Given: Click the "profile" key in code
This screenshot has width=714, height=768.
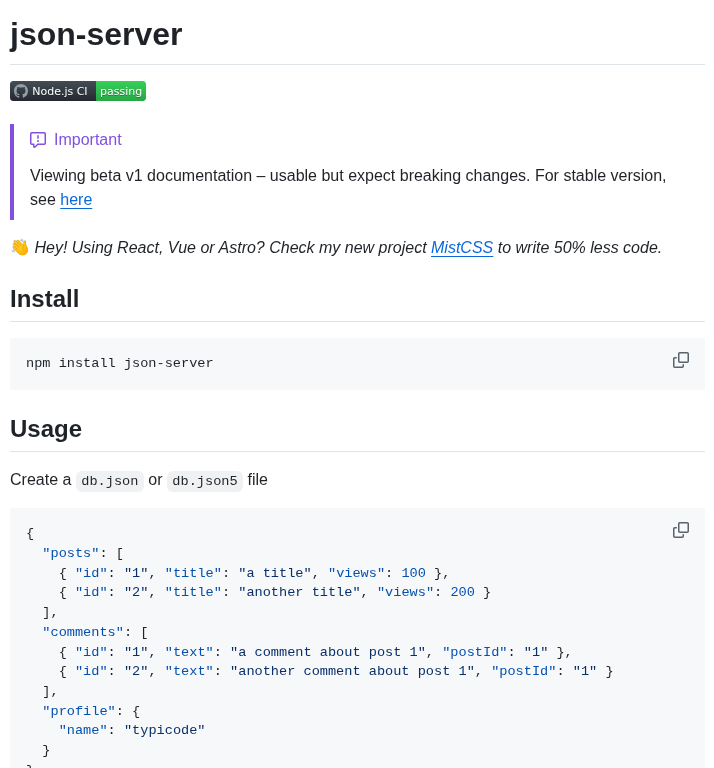Looking at the screenshot, I should pos(79,711).
